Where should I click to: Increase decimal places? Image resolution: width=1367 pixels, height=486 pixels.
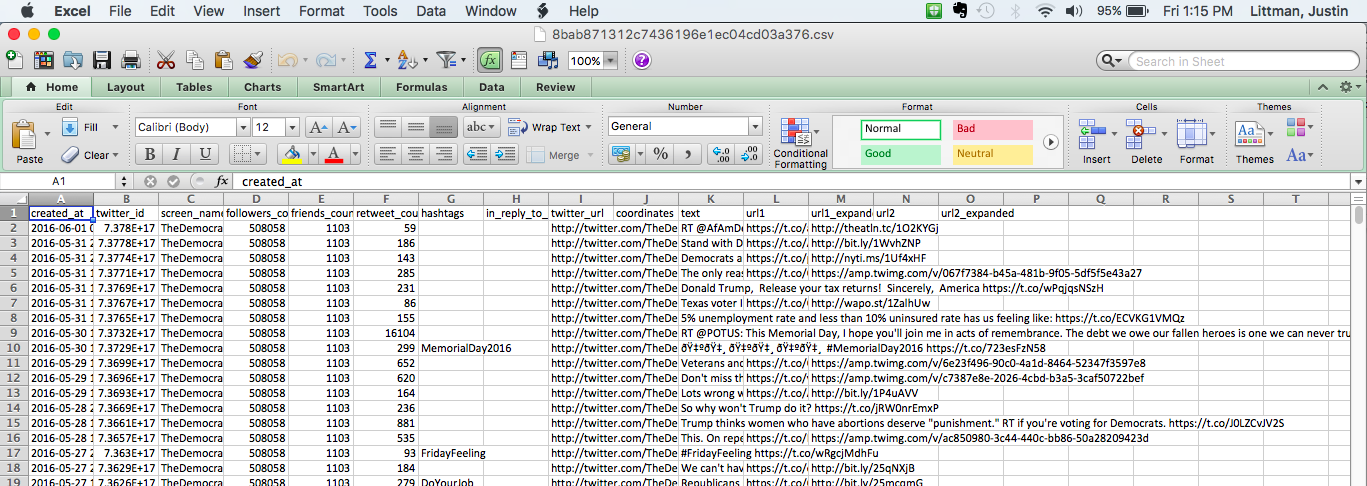[x=720, y=154]
